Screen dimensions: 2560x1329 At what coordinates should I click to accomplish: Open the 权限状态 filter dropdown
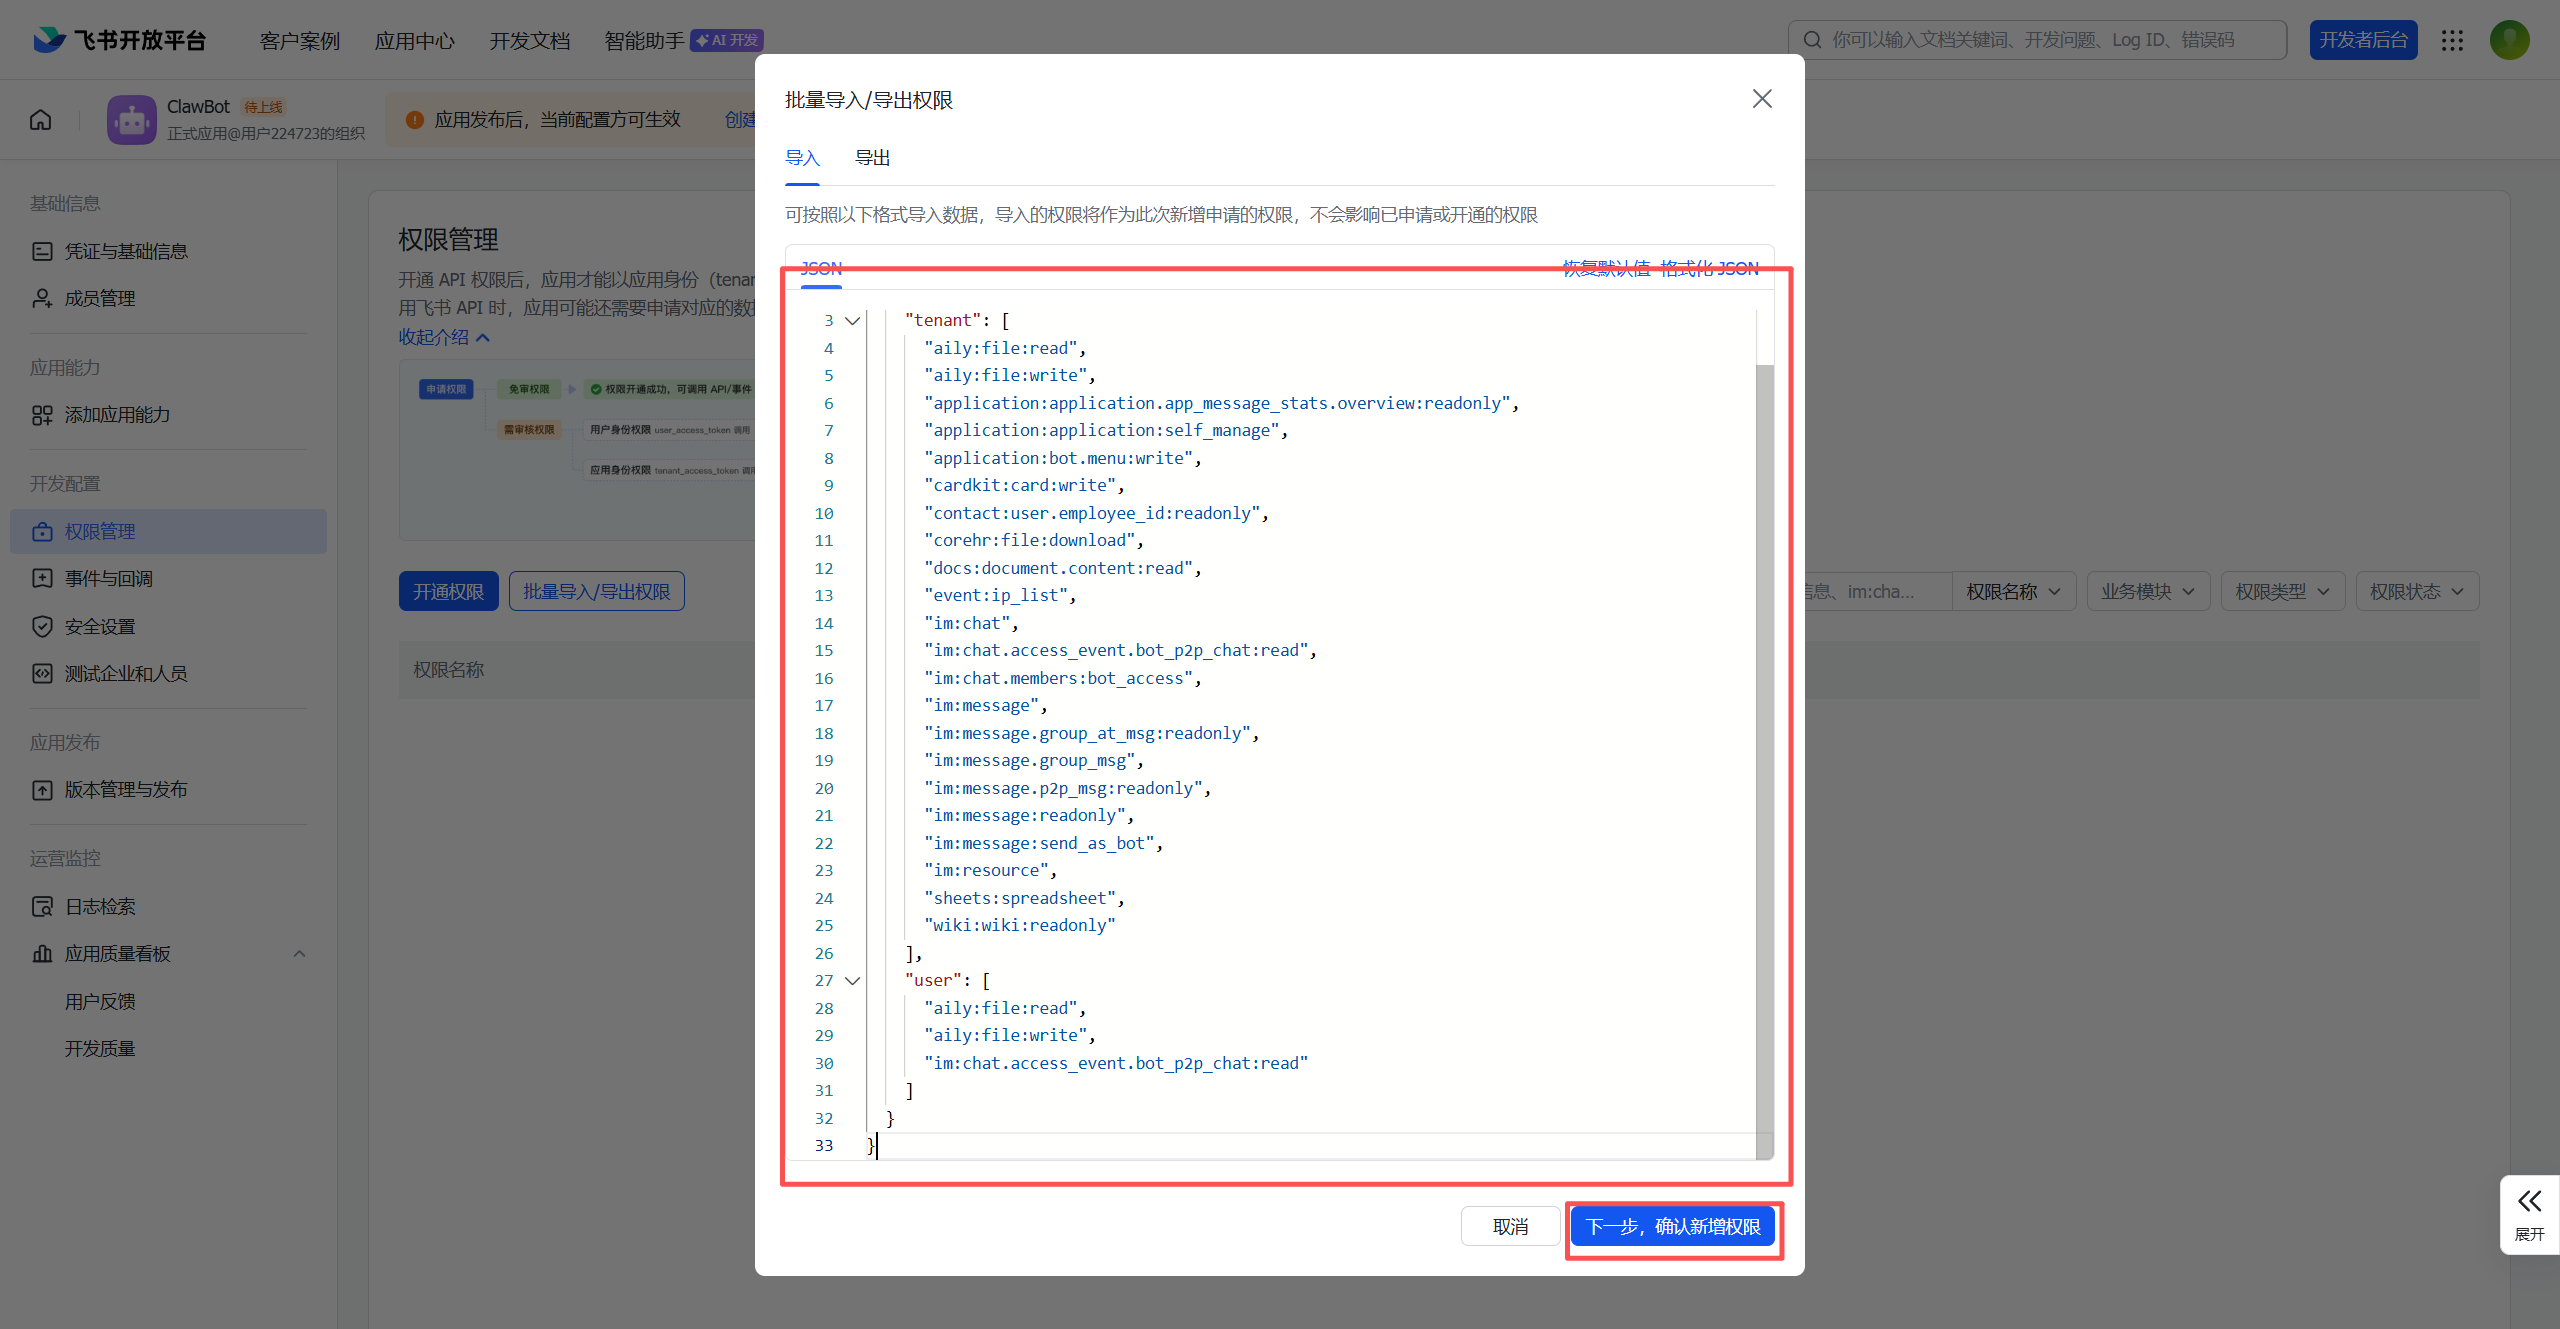[x=2416, y=592]
